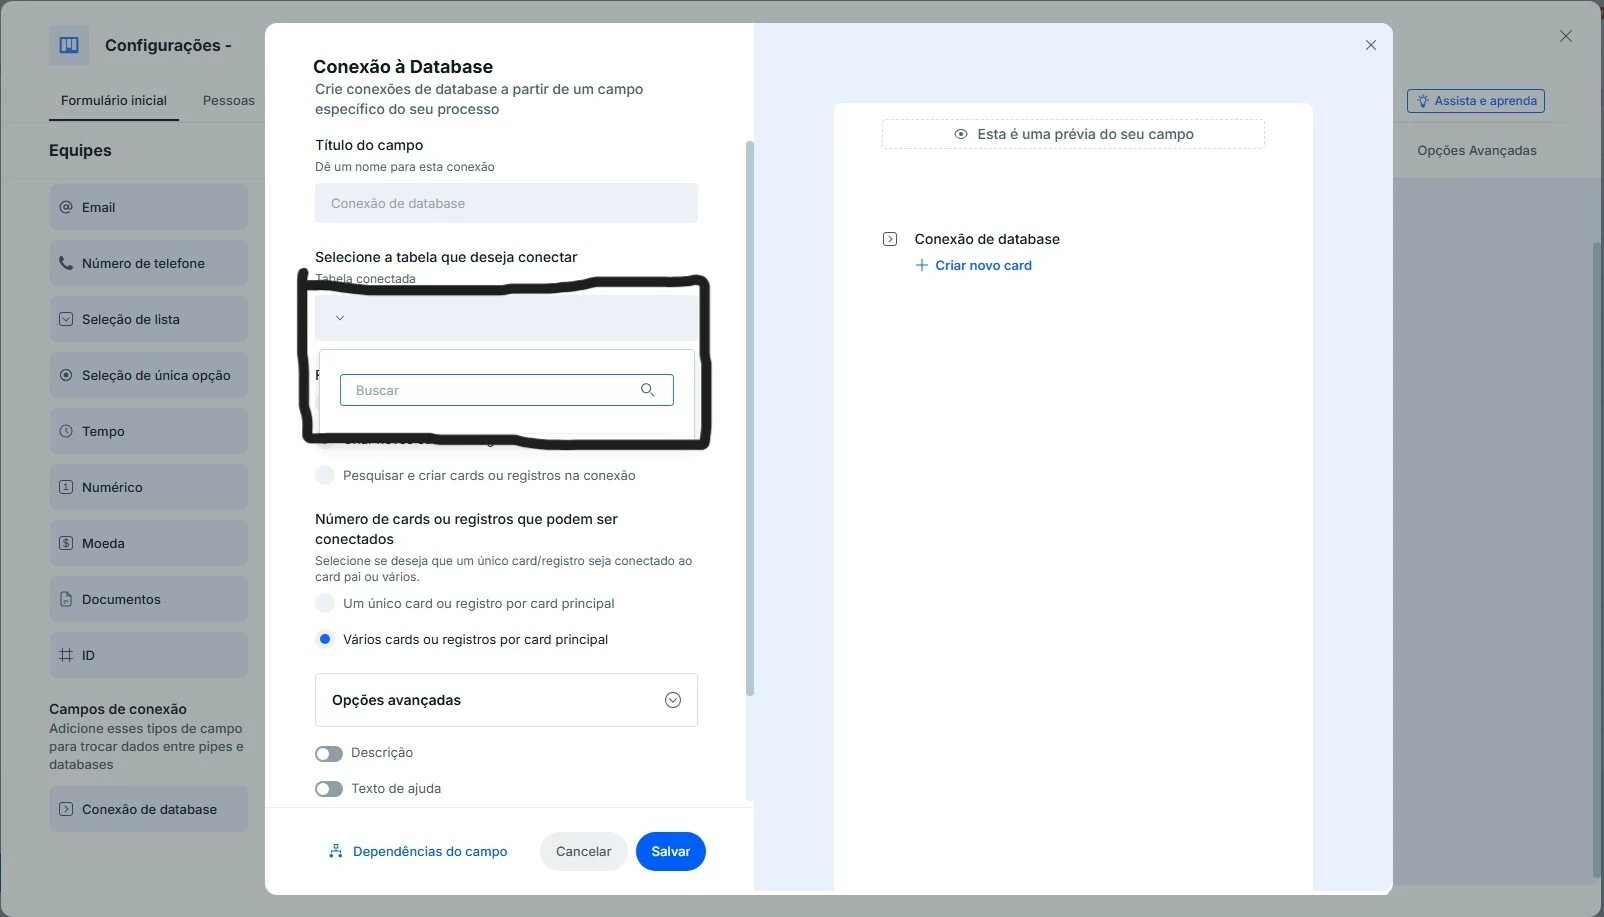Select Vários cards ou registros por card principal
The height and width of the screenshot is (917, 1604).
click(325, 639)
